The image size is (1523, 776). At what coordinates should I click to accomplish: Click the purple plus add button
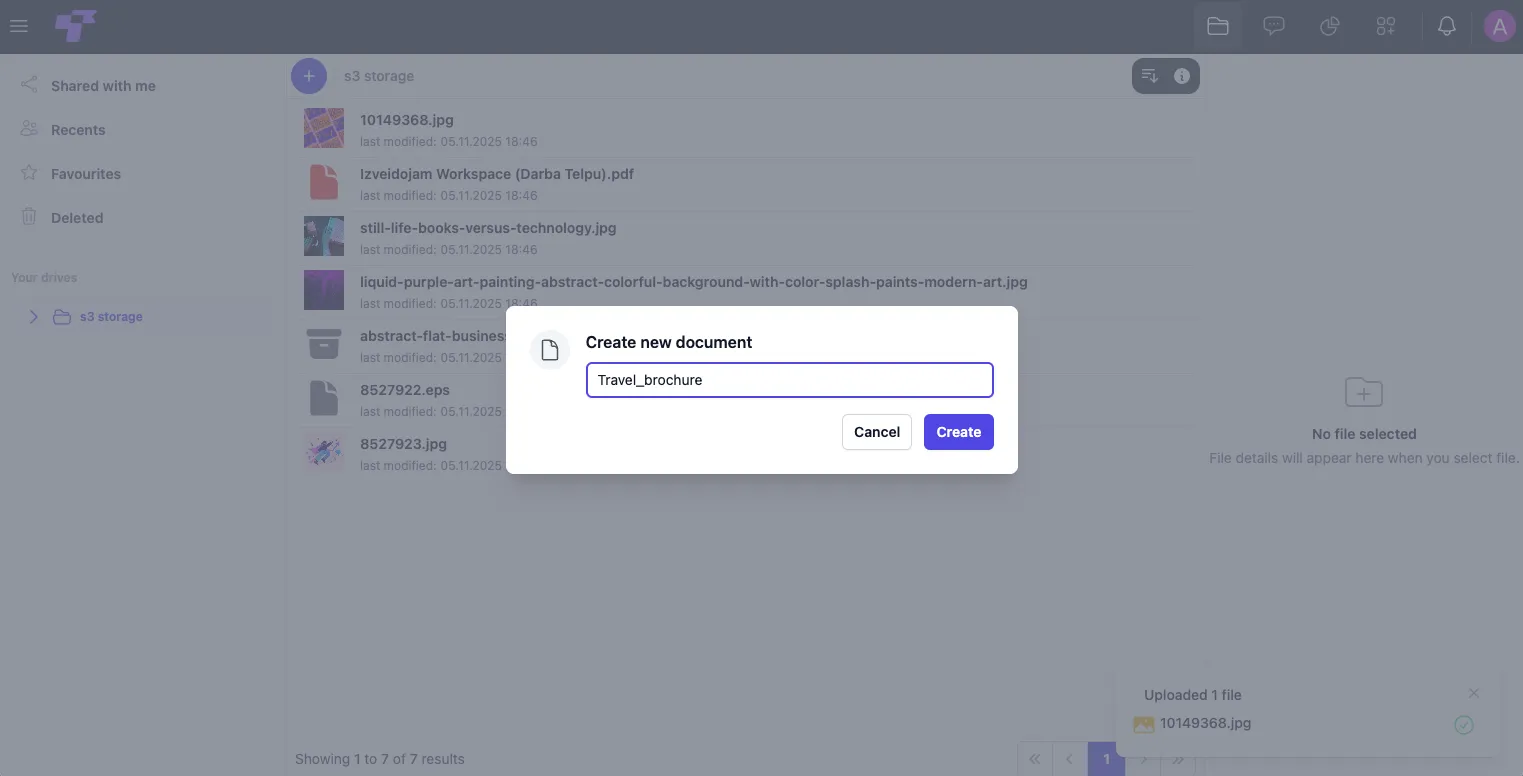pos(309,76)
